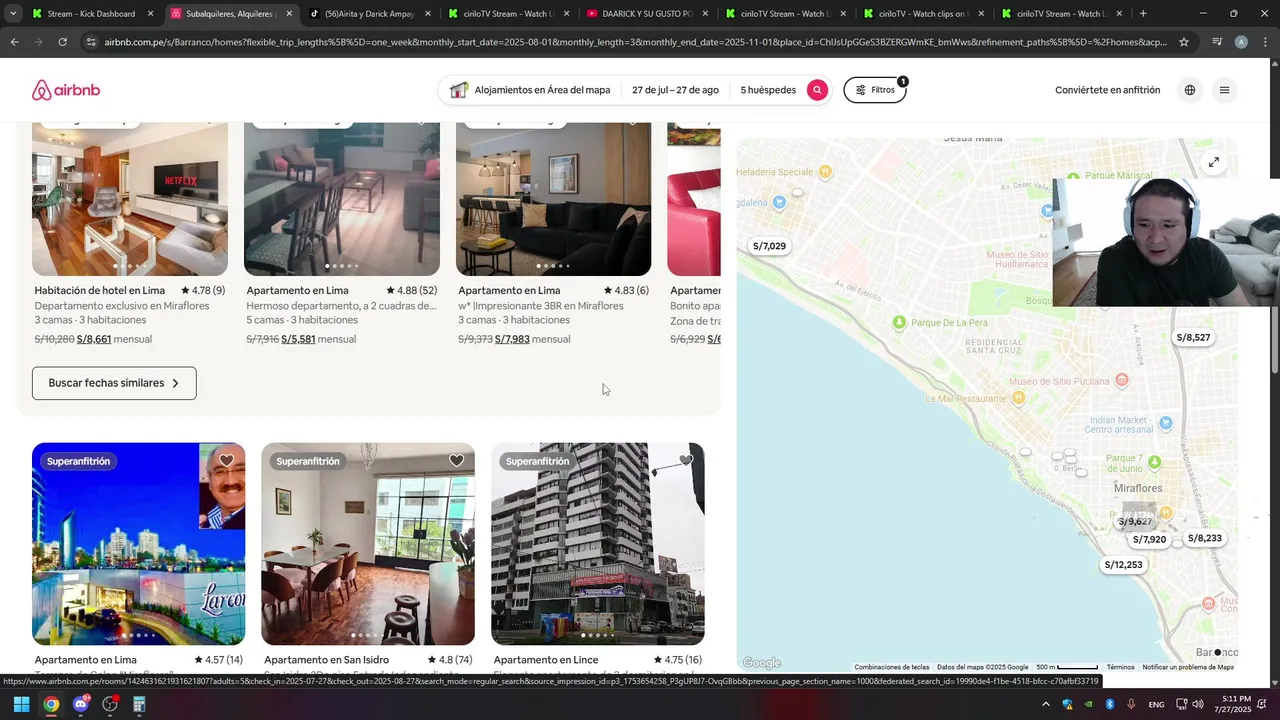
Task: Open the Apartamento en Lima 4.83 listing photo
Action: click(x=554, y=199)
